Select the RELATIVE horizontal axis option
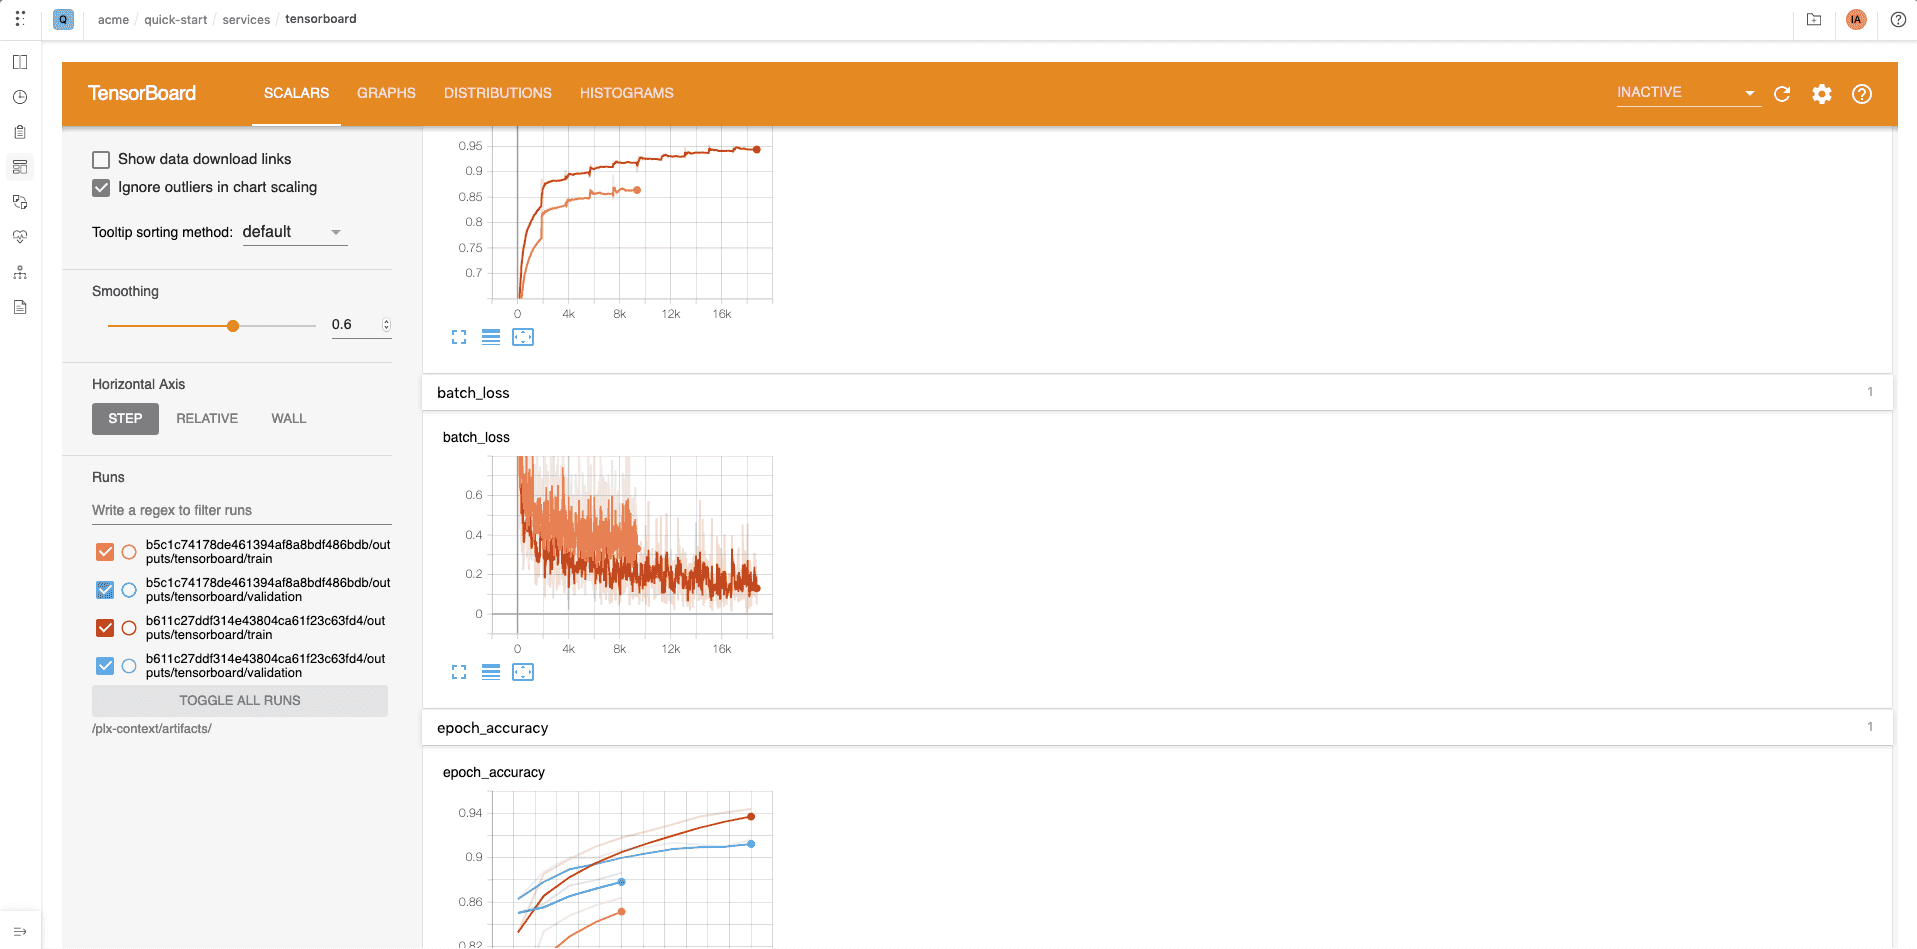The image size is (1917, 949). (x=207, y=418)
